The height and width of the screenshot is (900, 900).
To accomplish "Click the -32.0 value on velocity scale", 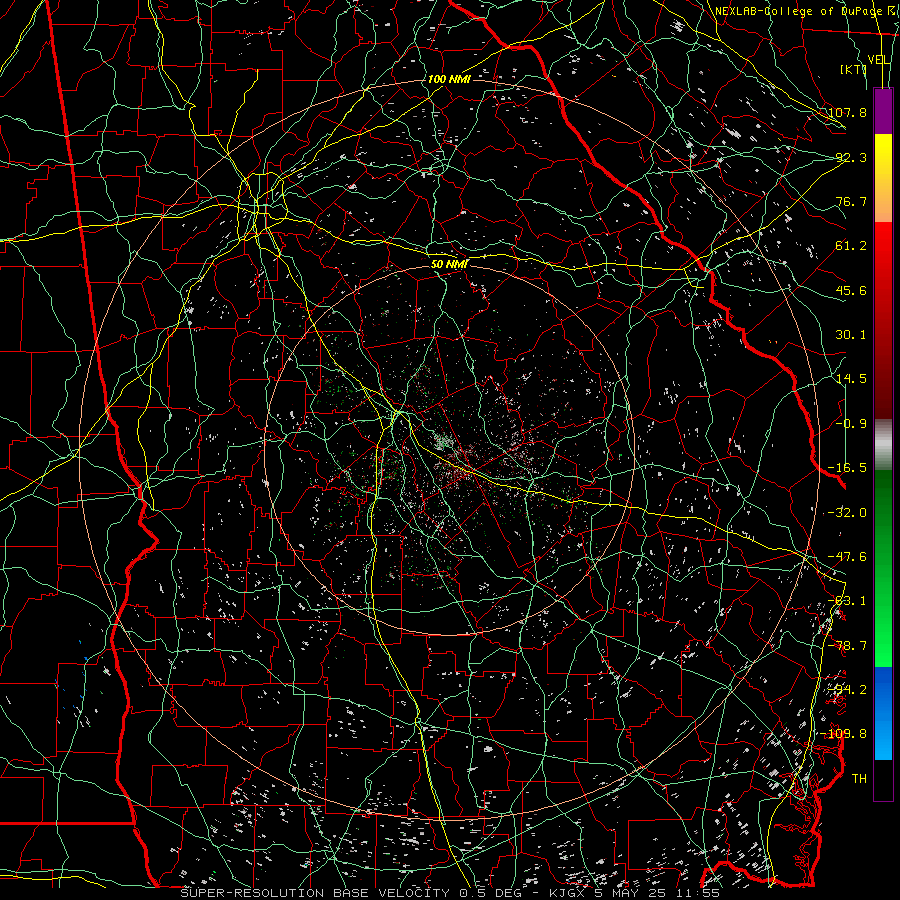I will pyautogui.click(x=847, y=513).
